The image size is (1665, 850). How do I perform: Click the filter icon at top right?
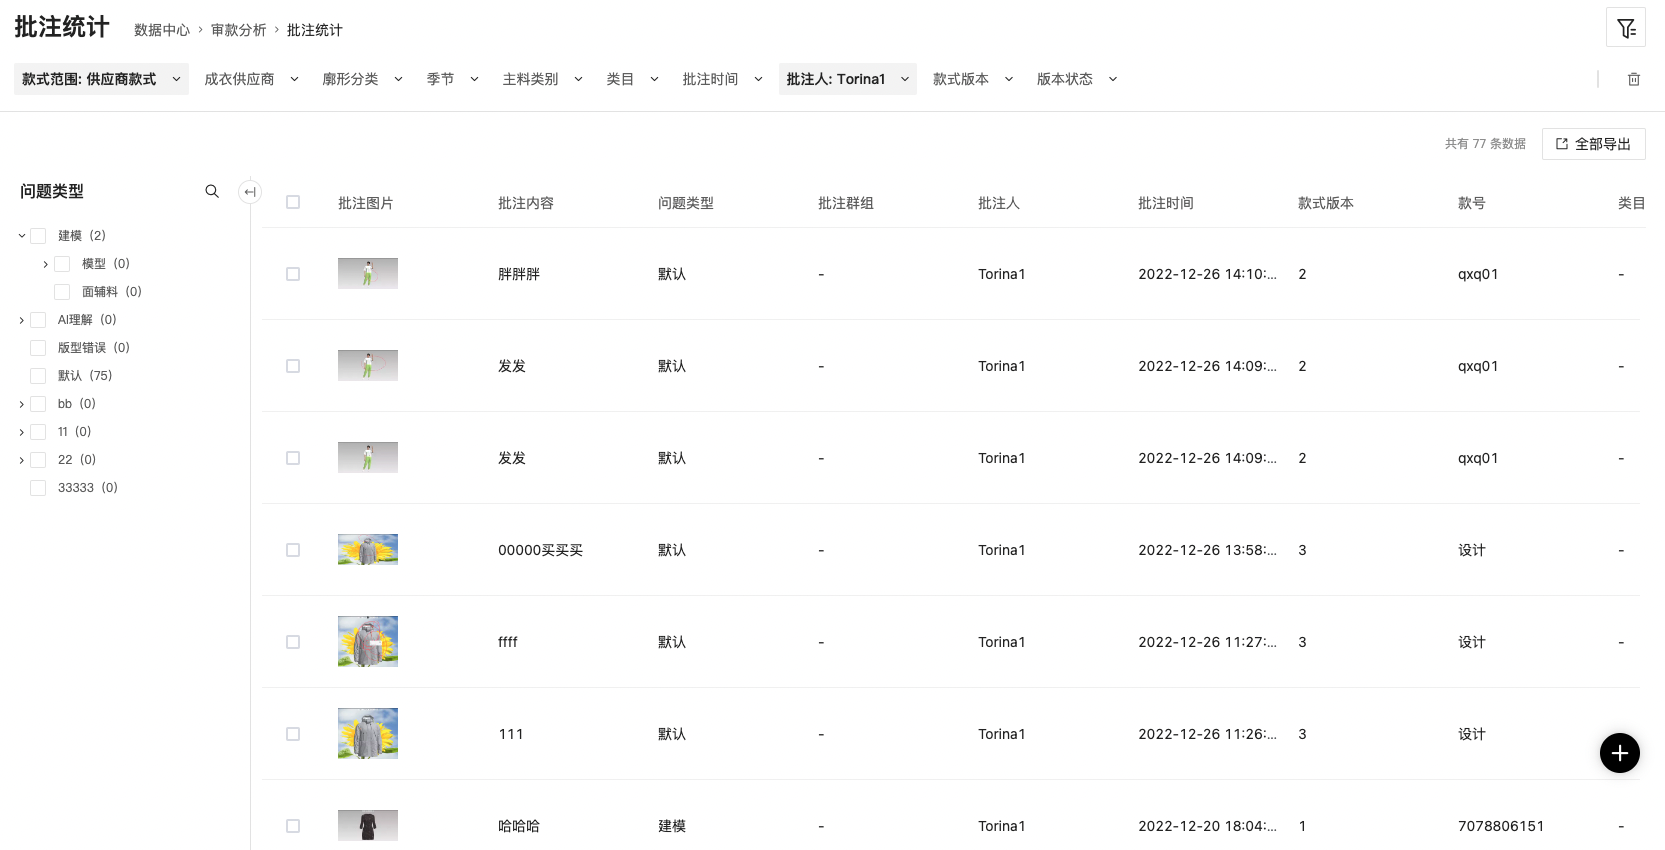[1626, 29]
